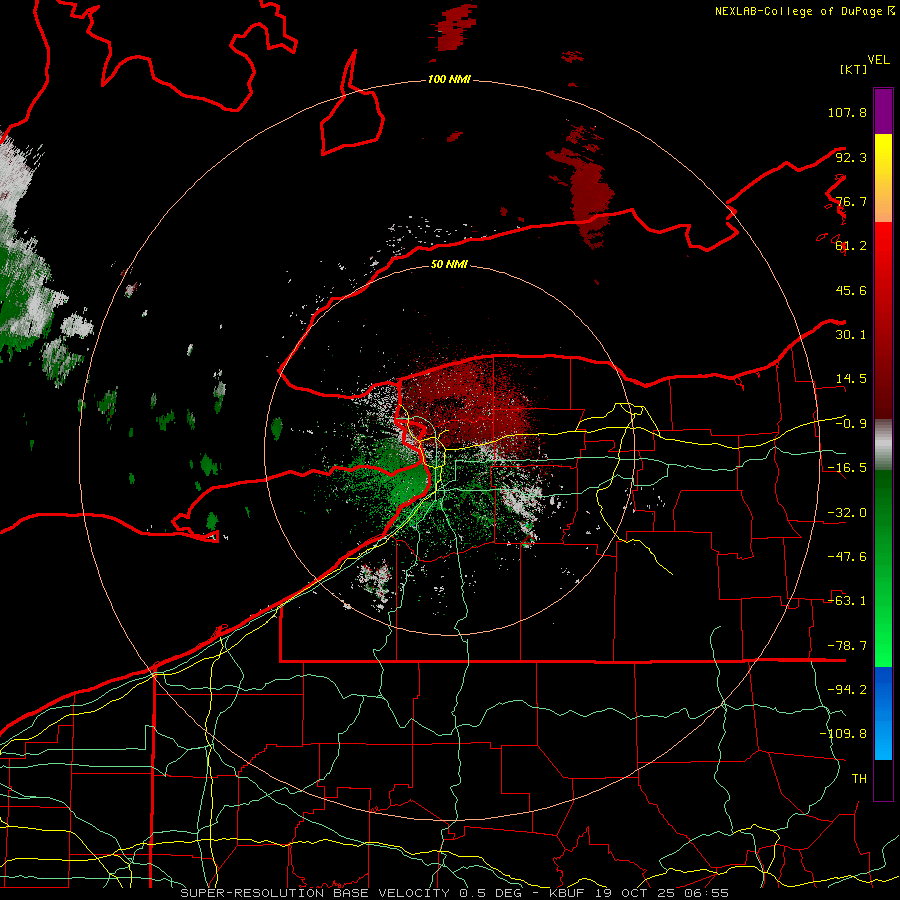Click the 100 NMI range ring label
900x900 pixels.
point(449,79)
